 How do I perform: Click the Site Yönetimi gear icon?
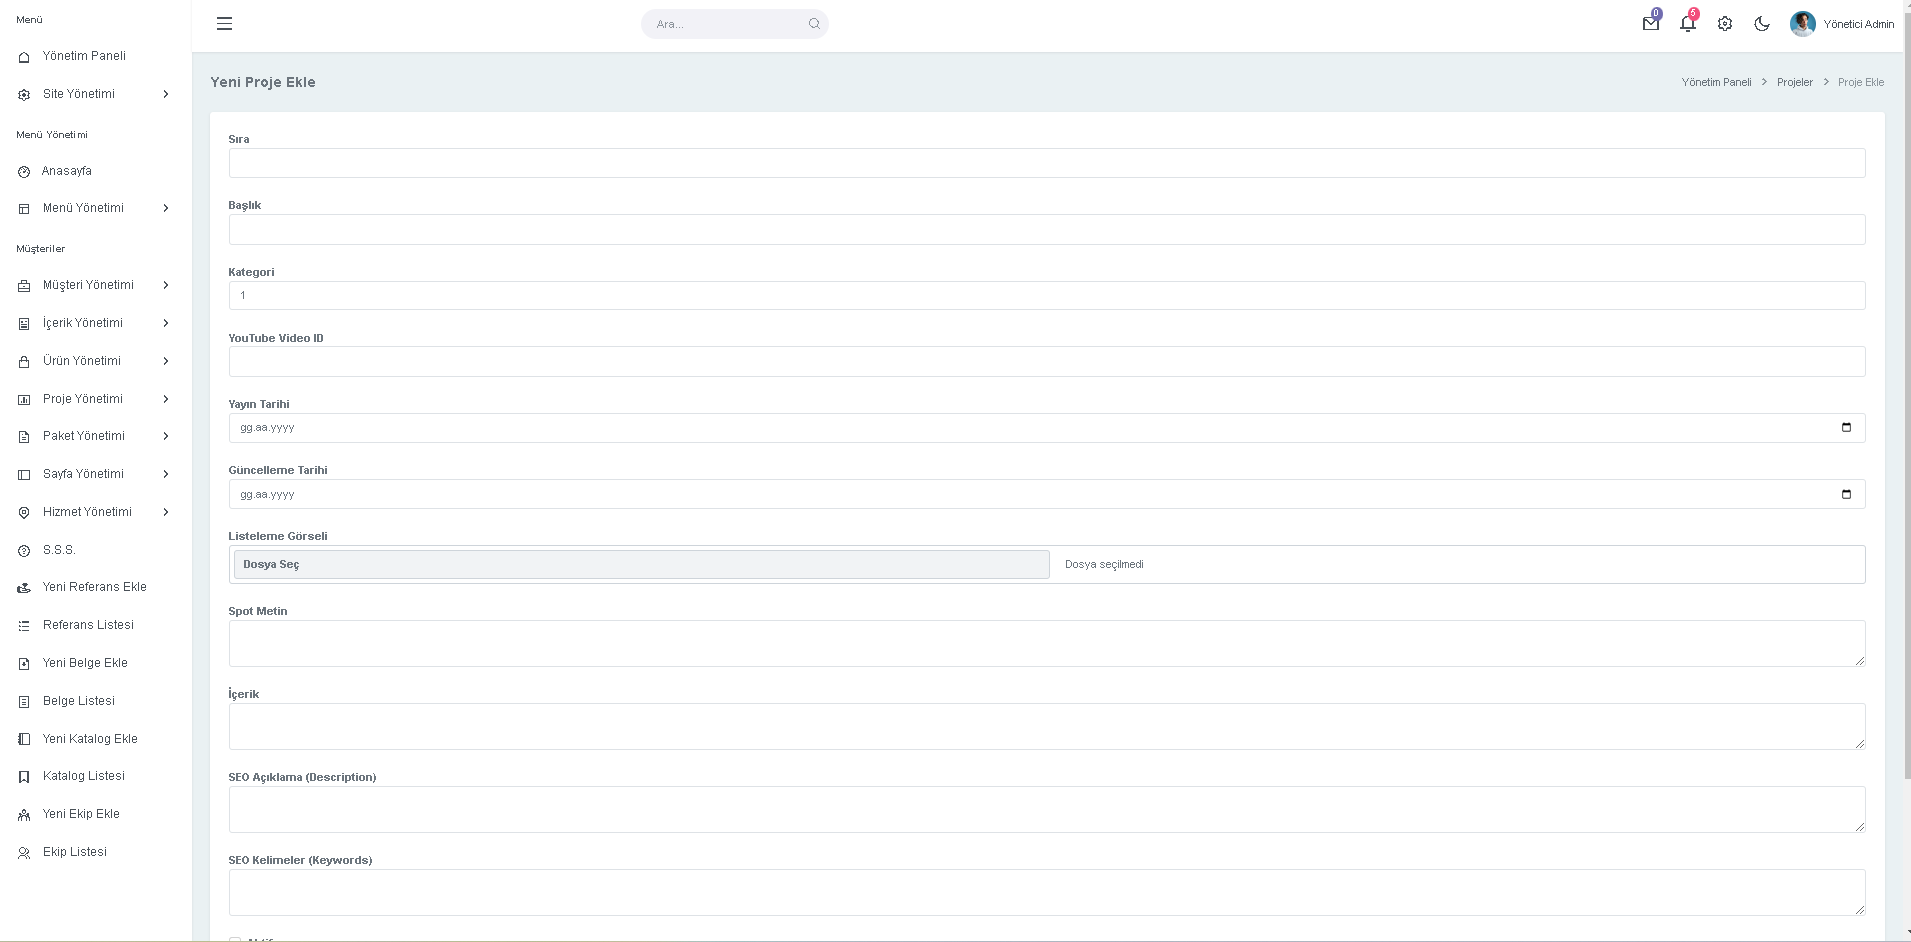(x=24, y=95)
